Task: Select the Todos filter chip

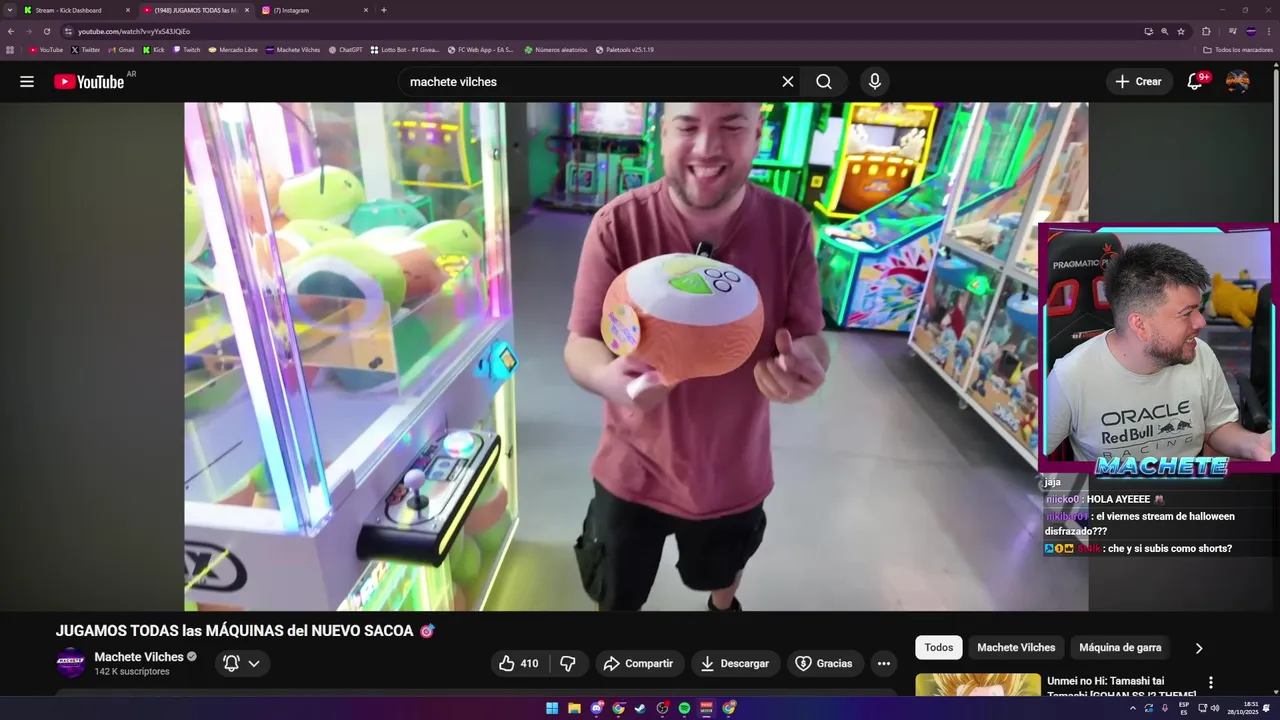Action: [939, 648]
